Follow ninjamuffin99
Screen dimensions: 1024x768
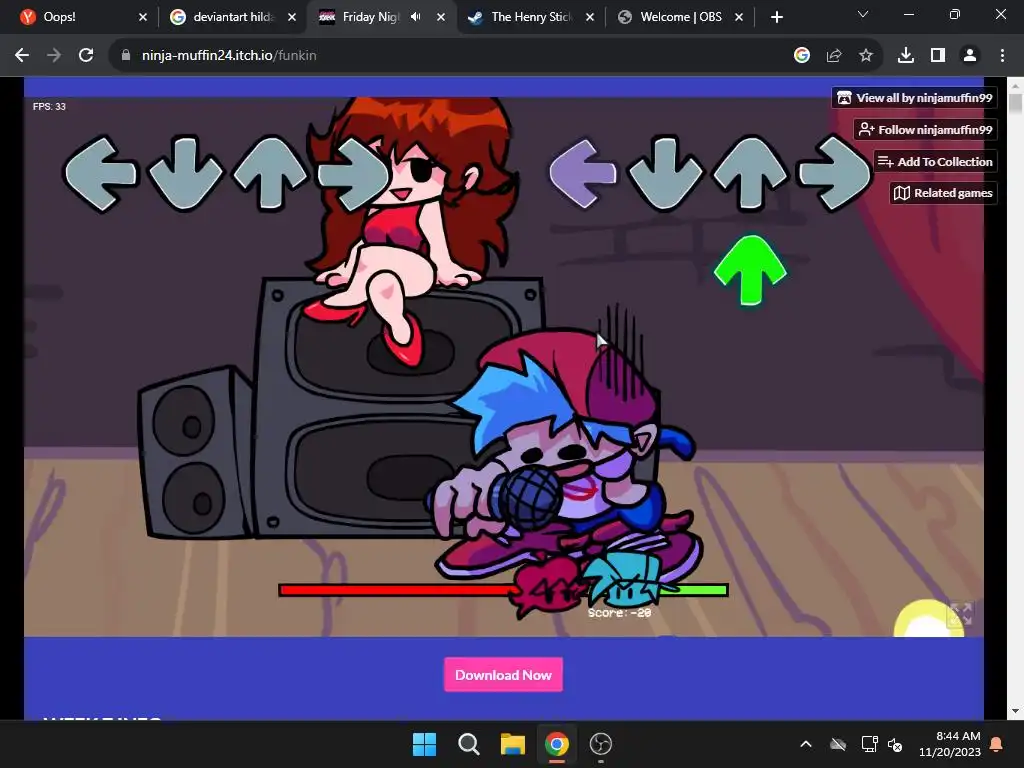tap(925, 130)
